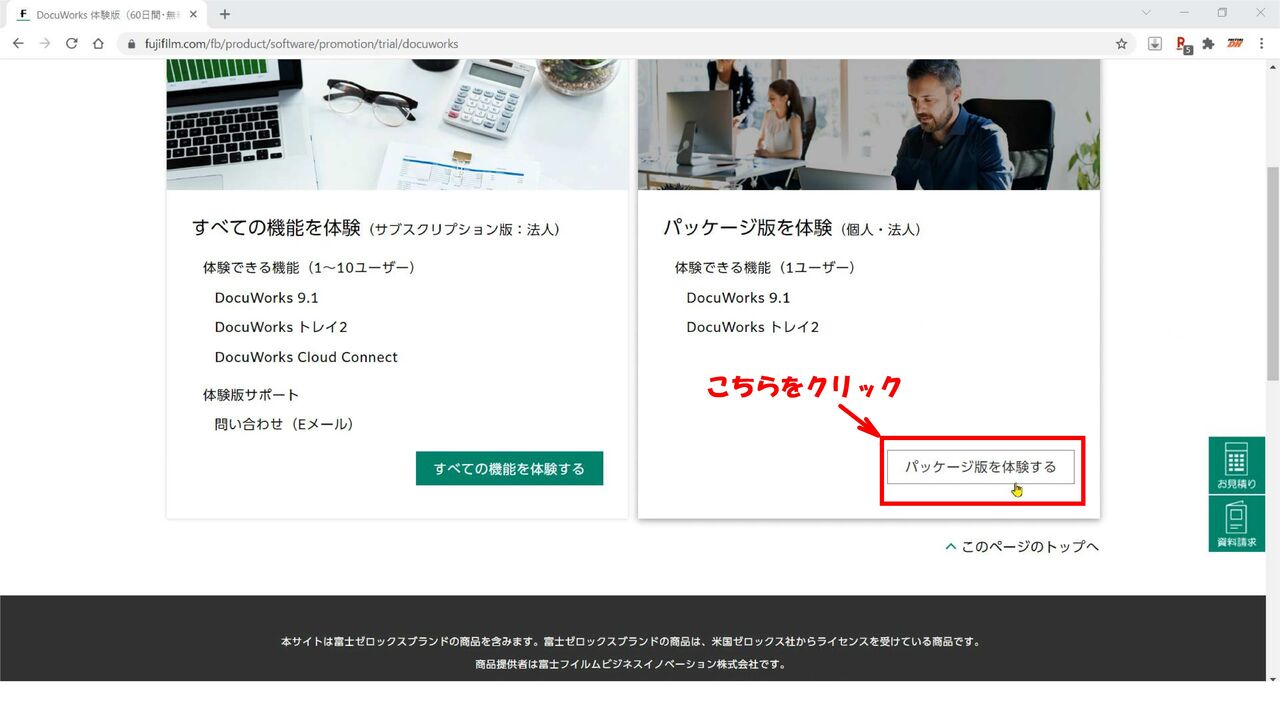Click the orange DW profile icon

[1235, 44]
